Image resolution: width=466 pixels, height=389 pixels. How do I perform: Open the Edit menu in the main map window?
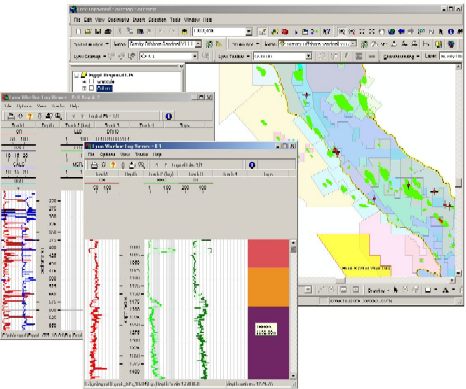(x=88, y=20)
